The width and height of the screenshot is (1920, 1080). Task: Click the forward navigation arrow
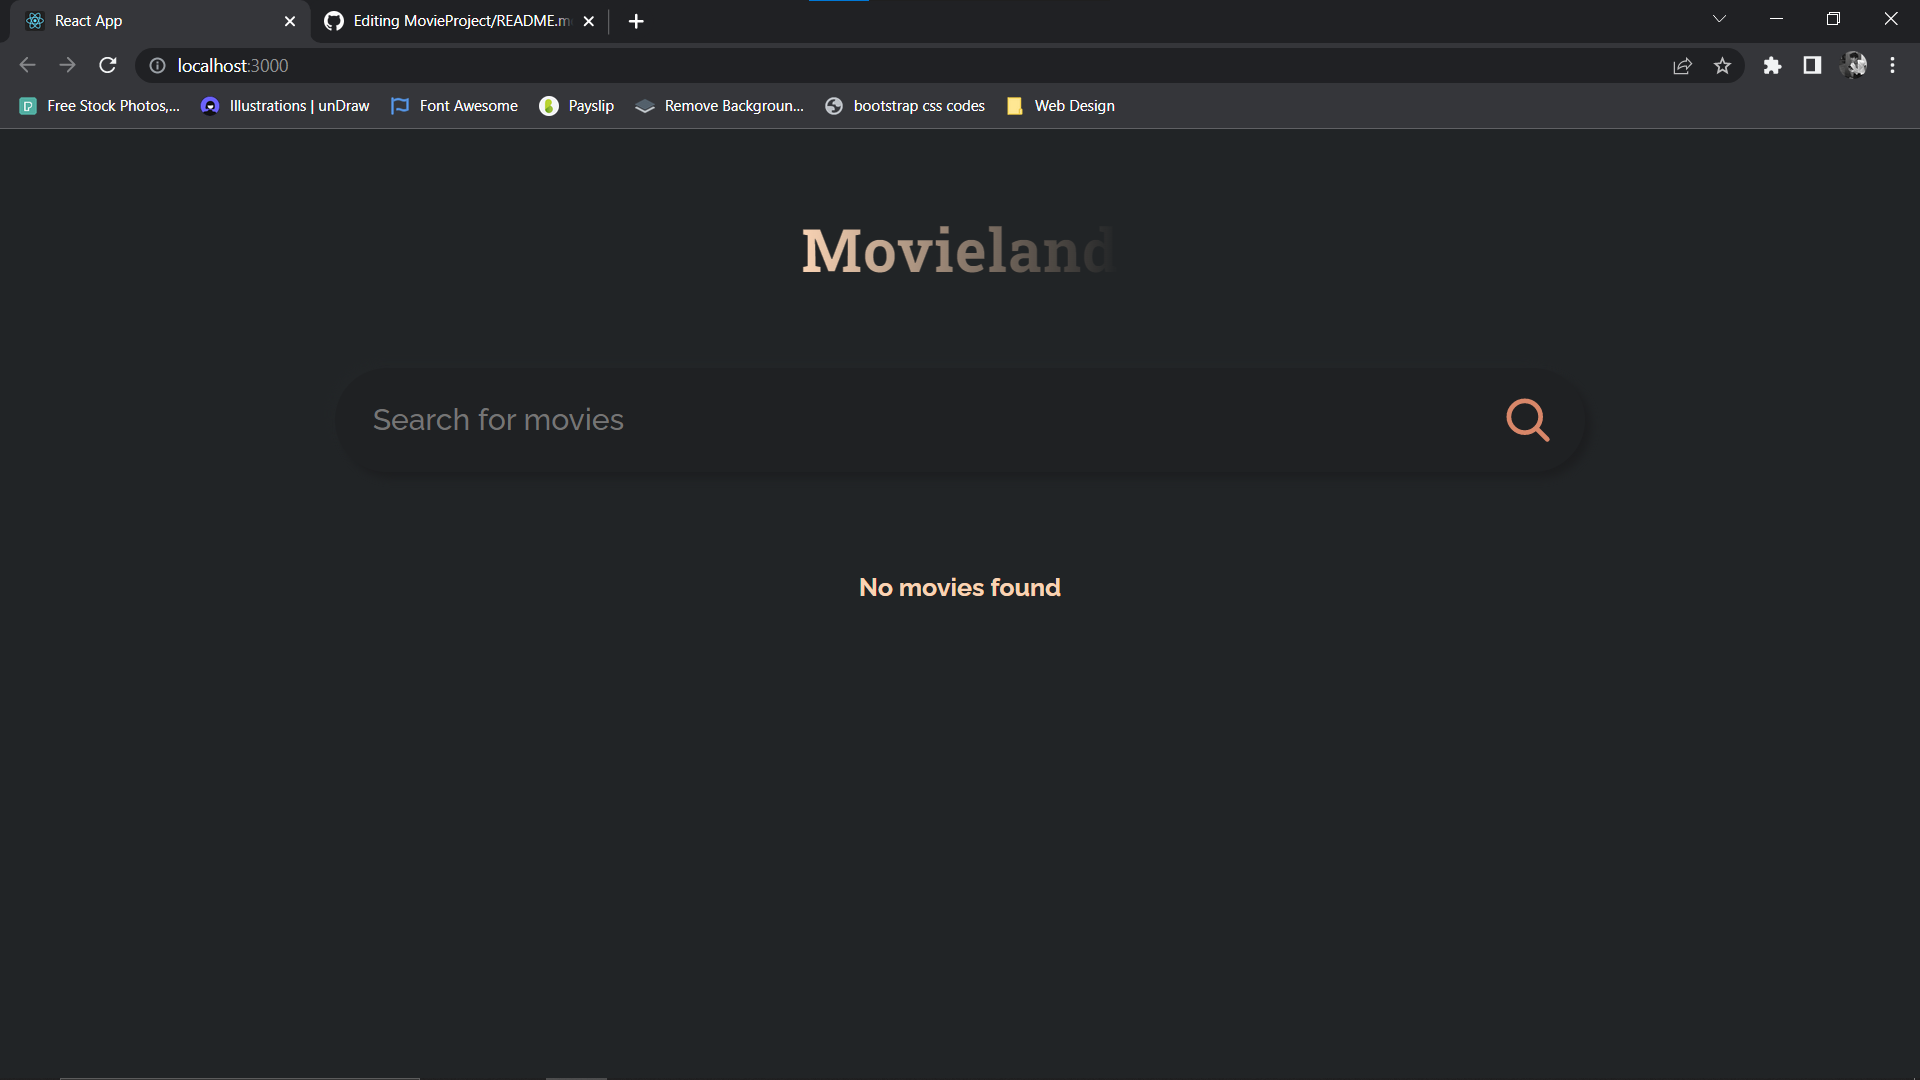click(67, 65)
